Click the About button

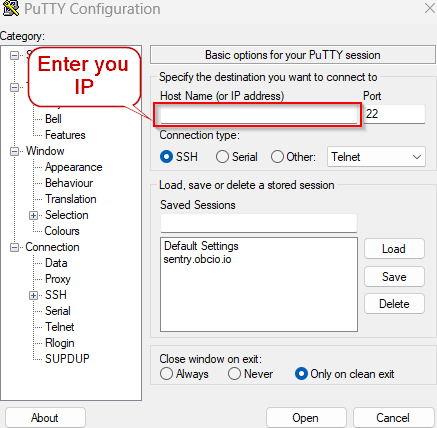click(x=45, y=418)
